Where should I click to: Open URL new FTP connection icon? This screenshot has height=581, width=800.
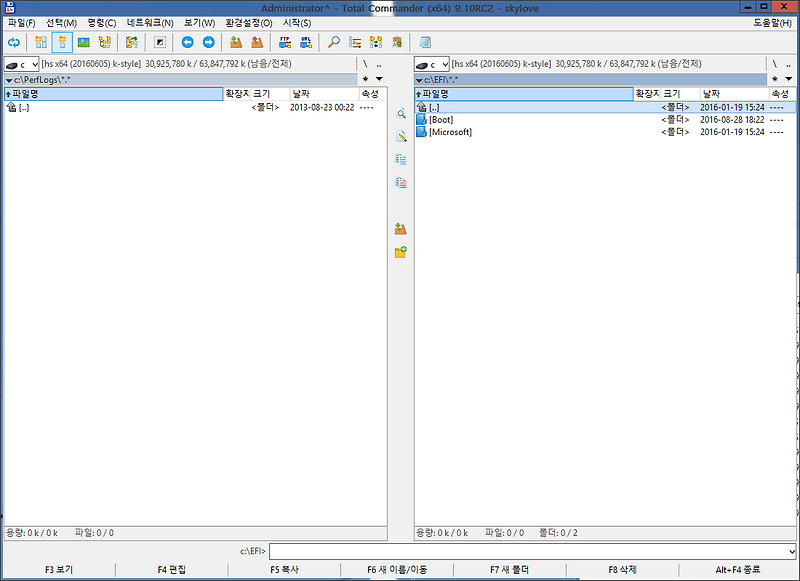(x=306, y=42)
